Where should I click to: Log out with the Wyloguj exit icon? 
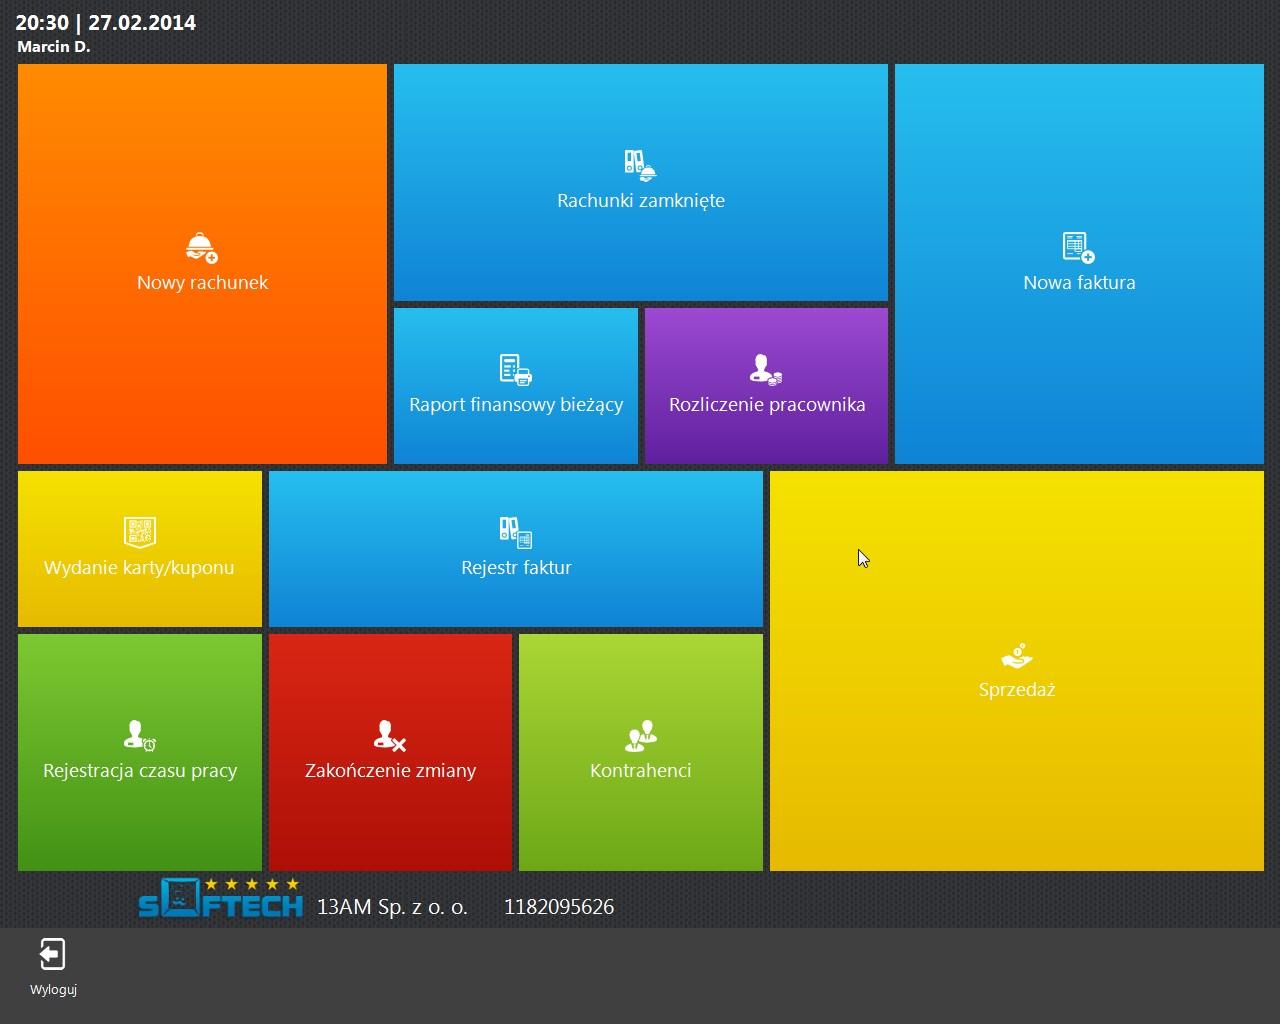[x=53, y=955]
